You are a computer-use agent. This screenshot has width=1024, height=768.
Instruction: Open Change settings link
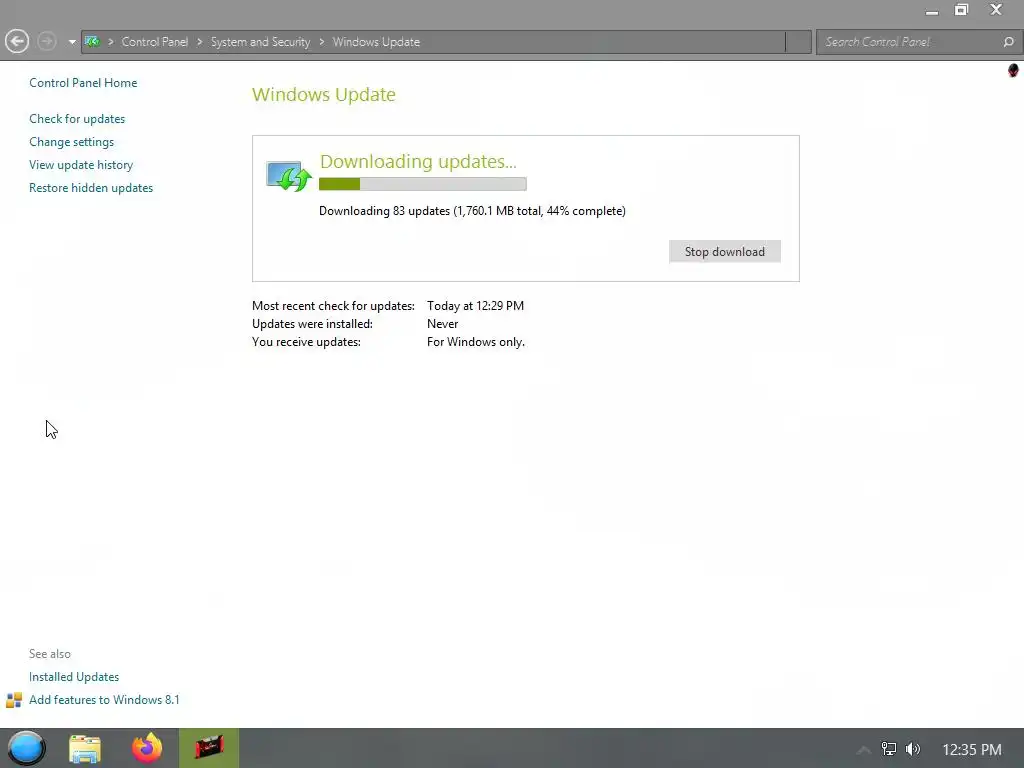click(x=71, y=142)
